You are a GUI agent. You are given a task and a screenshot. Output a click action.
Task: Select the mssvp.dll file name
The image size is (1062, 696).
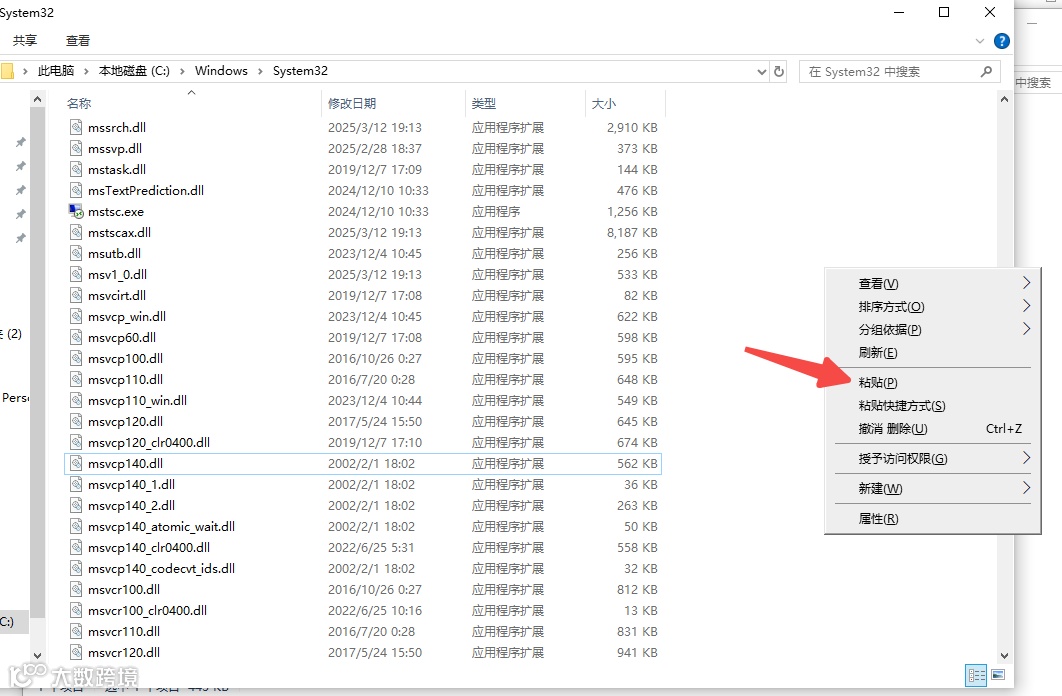point(115,148)
